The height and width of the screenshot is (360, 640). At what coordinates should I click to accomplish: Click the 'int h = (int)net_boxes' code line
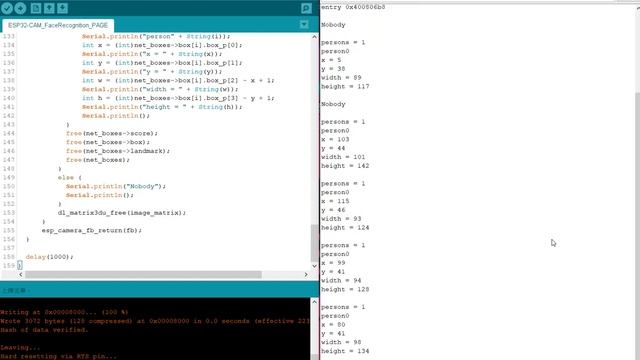pyautogui.click(x=178, y=98)
